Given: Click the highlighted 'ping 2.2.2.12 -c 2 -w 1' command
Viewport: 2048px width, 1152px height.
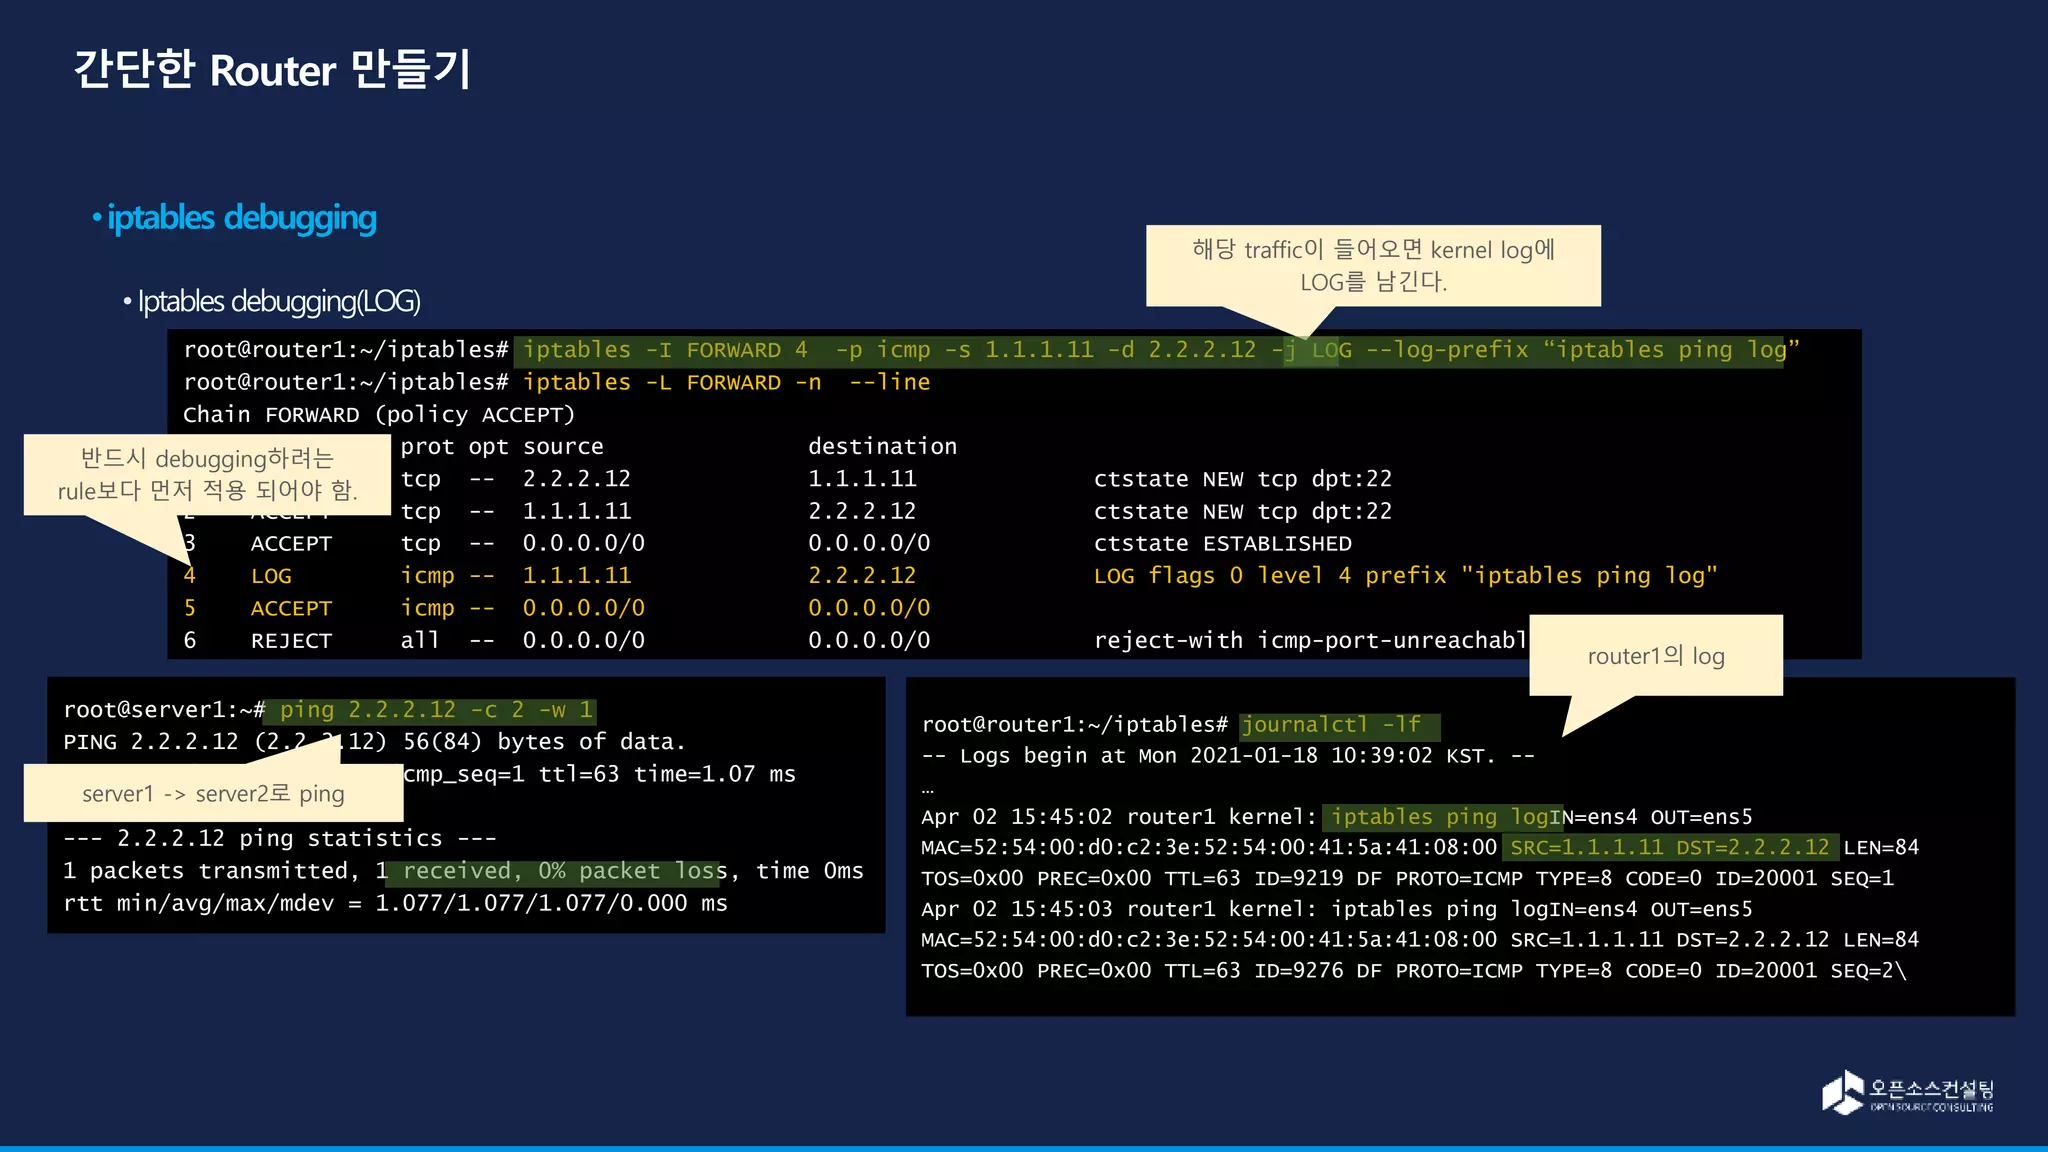Looking at the screenshot, I should pyautogui.click(x=435, y=710).
